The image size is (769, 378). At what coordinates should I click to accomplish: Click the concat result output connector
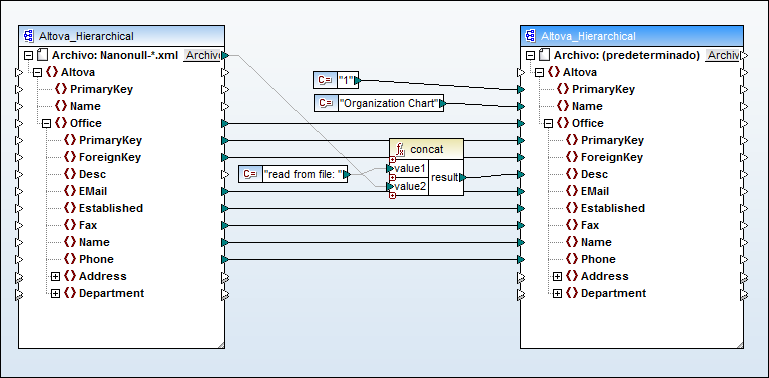click(462, 177)
